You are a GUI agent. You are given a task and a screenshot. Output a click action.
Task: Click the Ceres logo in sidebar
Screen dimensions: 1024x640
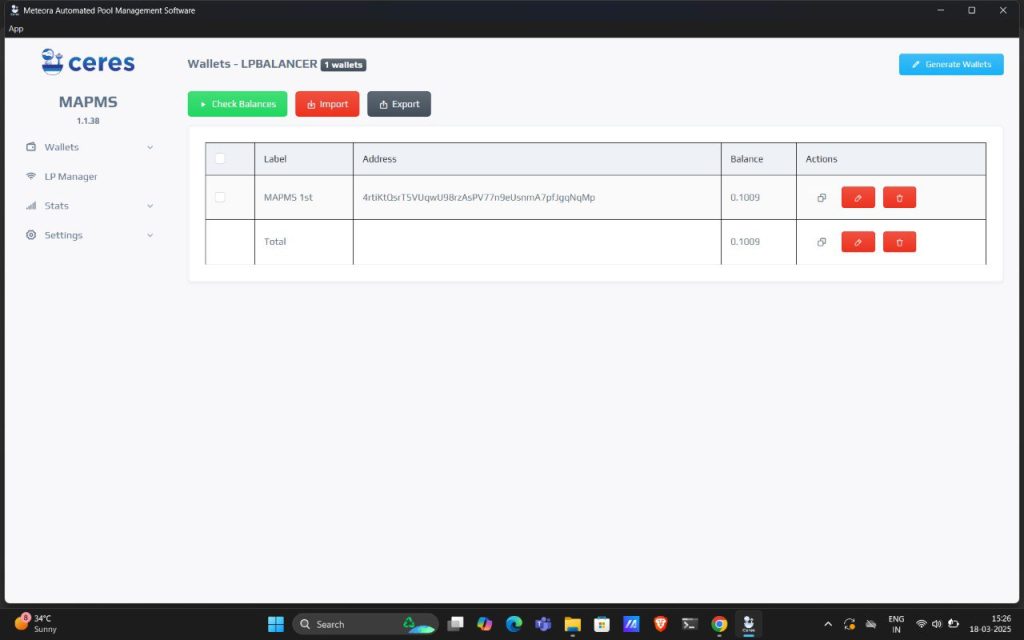[x=88, y=63]
